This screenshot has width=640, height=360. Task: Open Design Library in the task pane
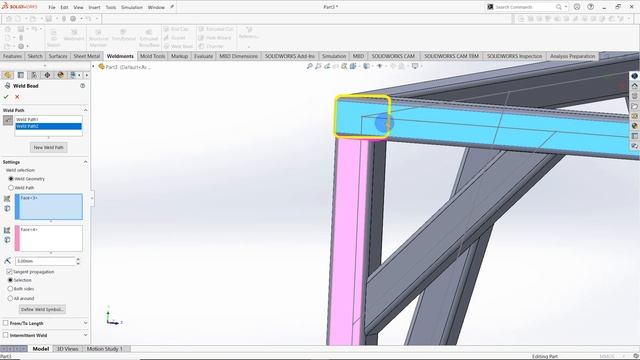click(635, 96)
